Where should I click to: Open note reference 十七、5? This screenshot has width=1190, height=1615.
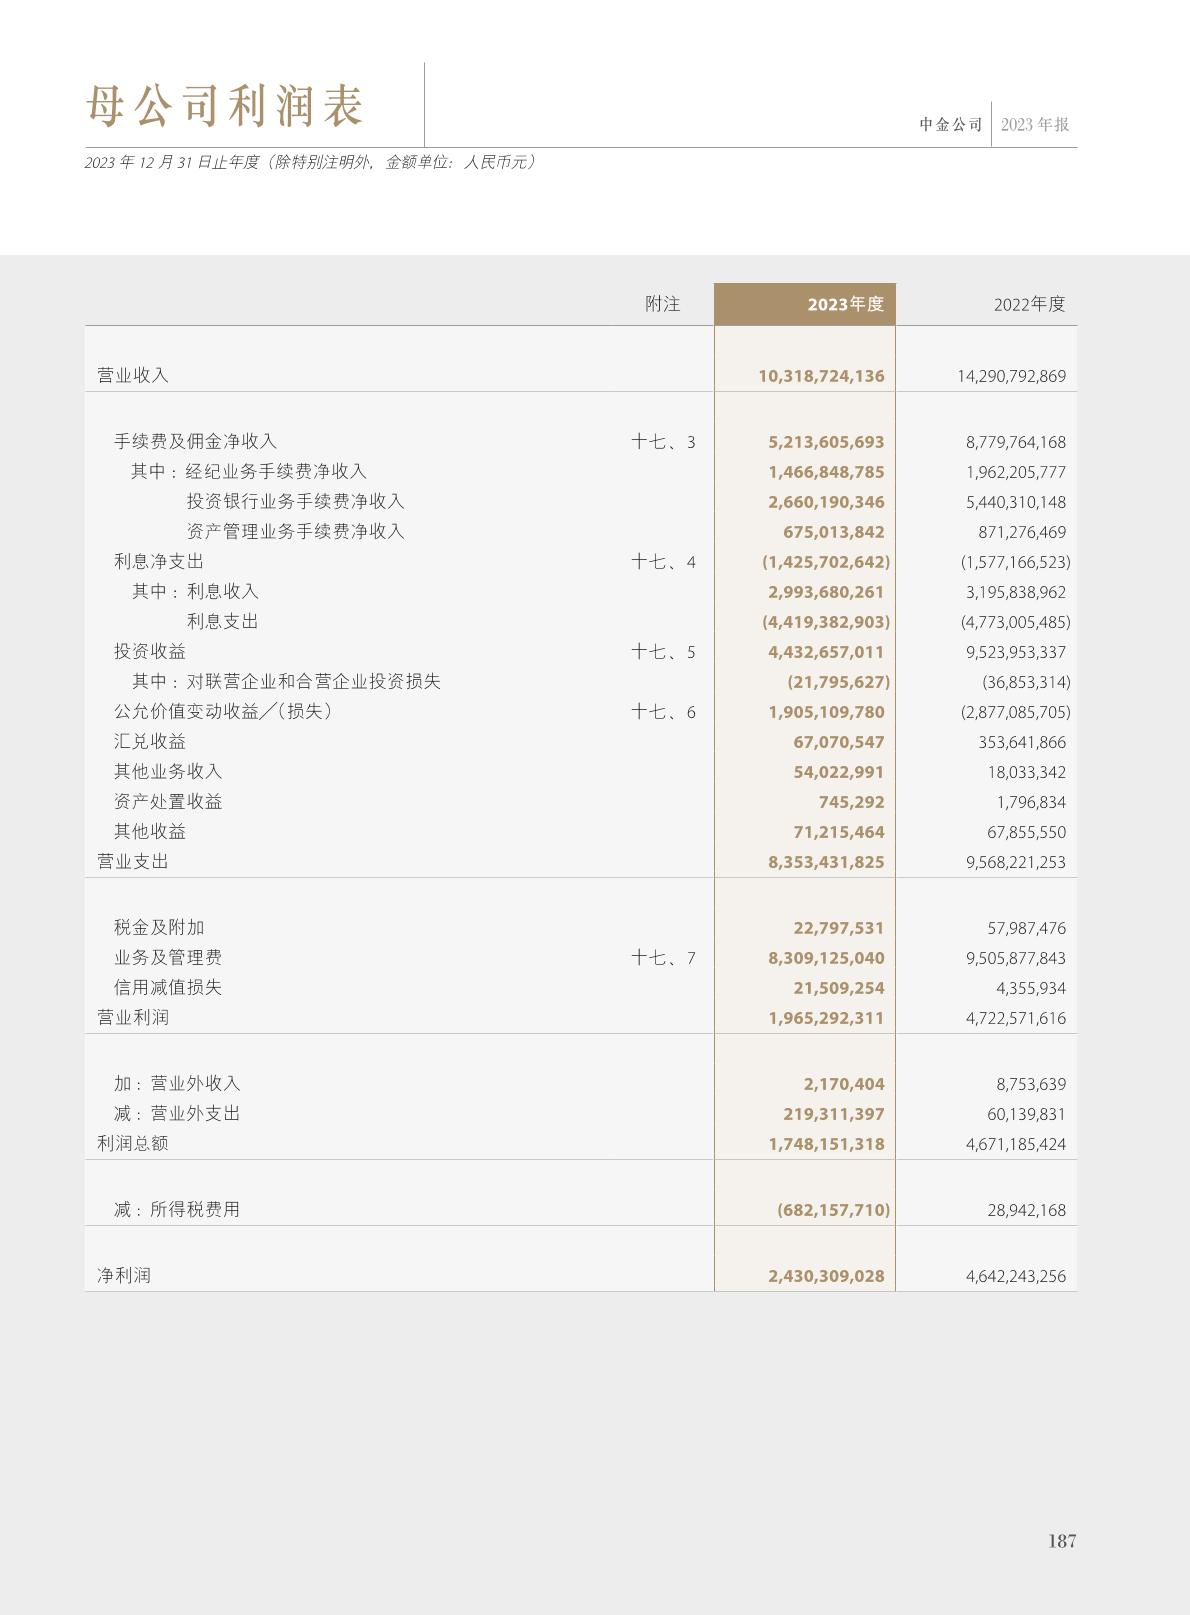(663, 652)
